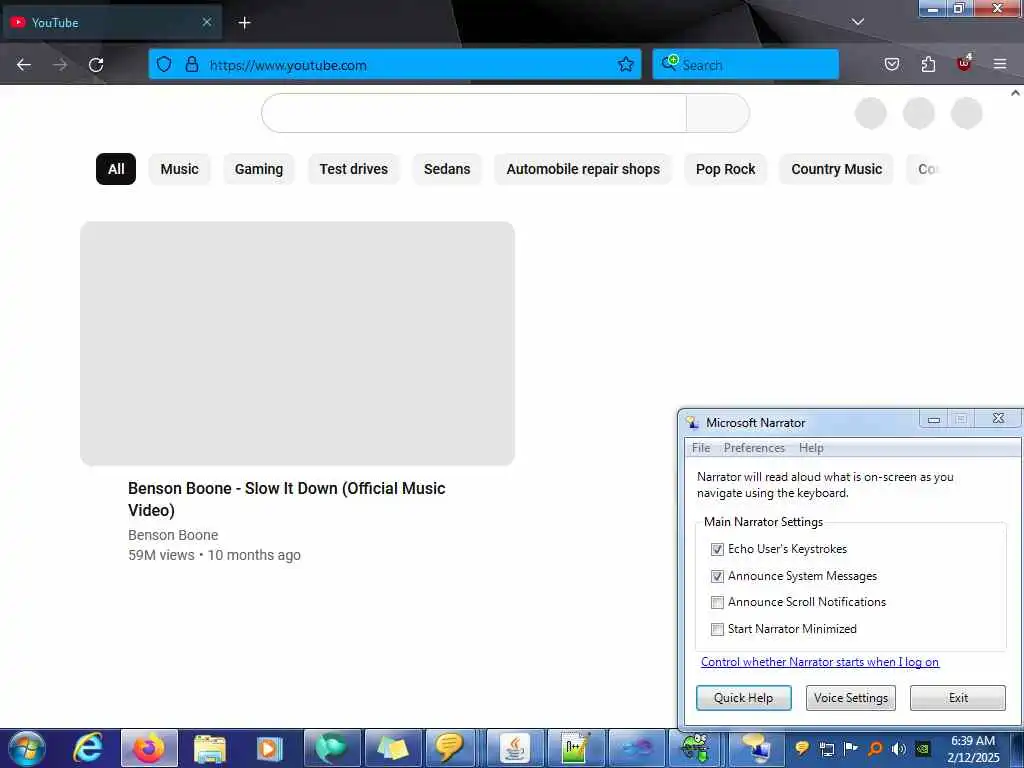The height and width of the screenshot is (768, 1024).
Task: Click the 59M views text
Action: tap(161, 555)
